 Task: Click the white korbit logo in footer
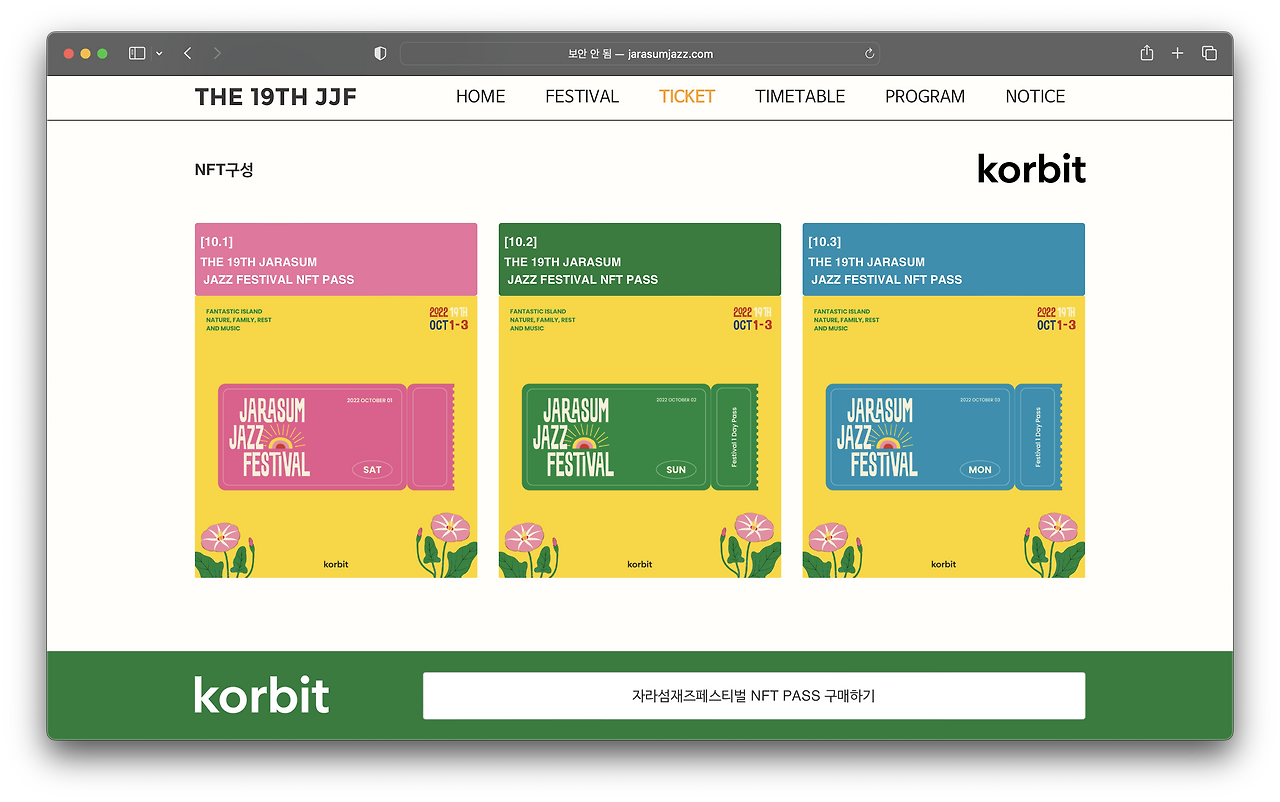point(262,694)
